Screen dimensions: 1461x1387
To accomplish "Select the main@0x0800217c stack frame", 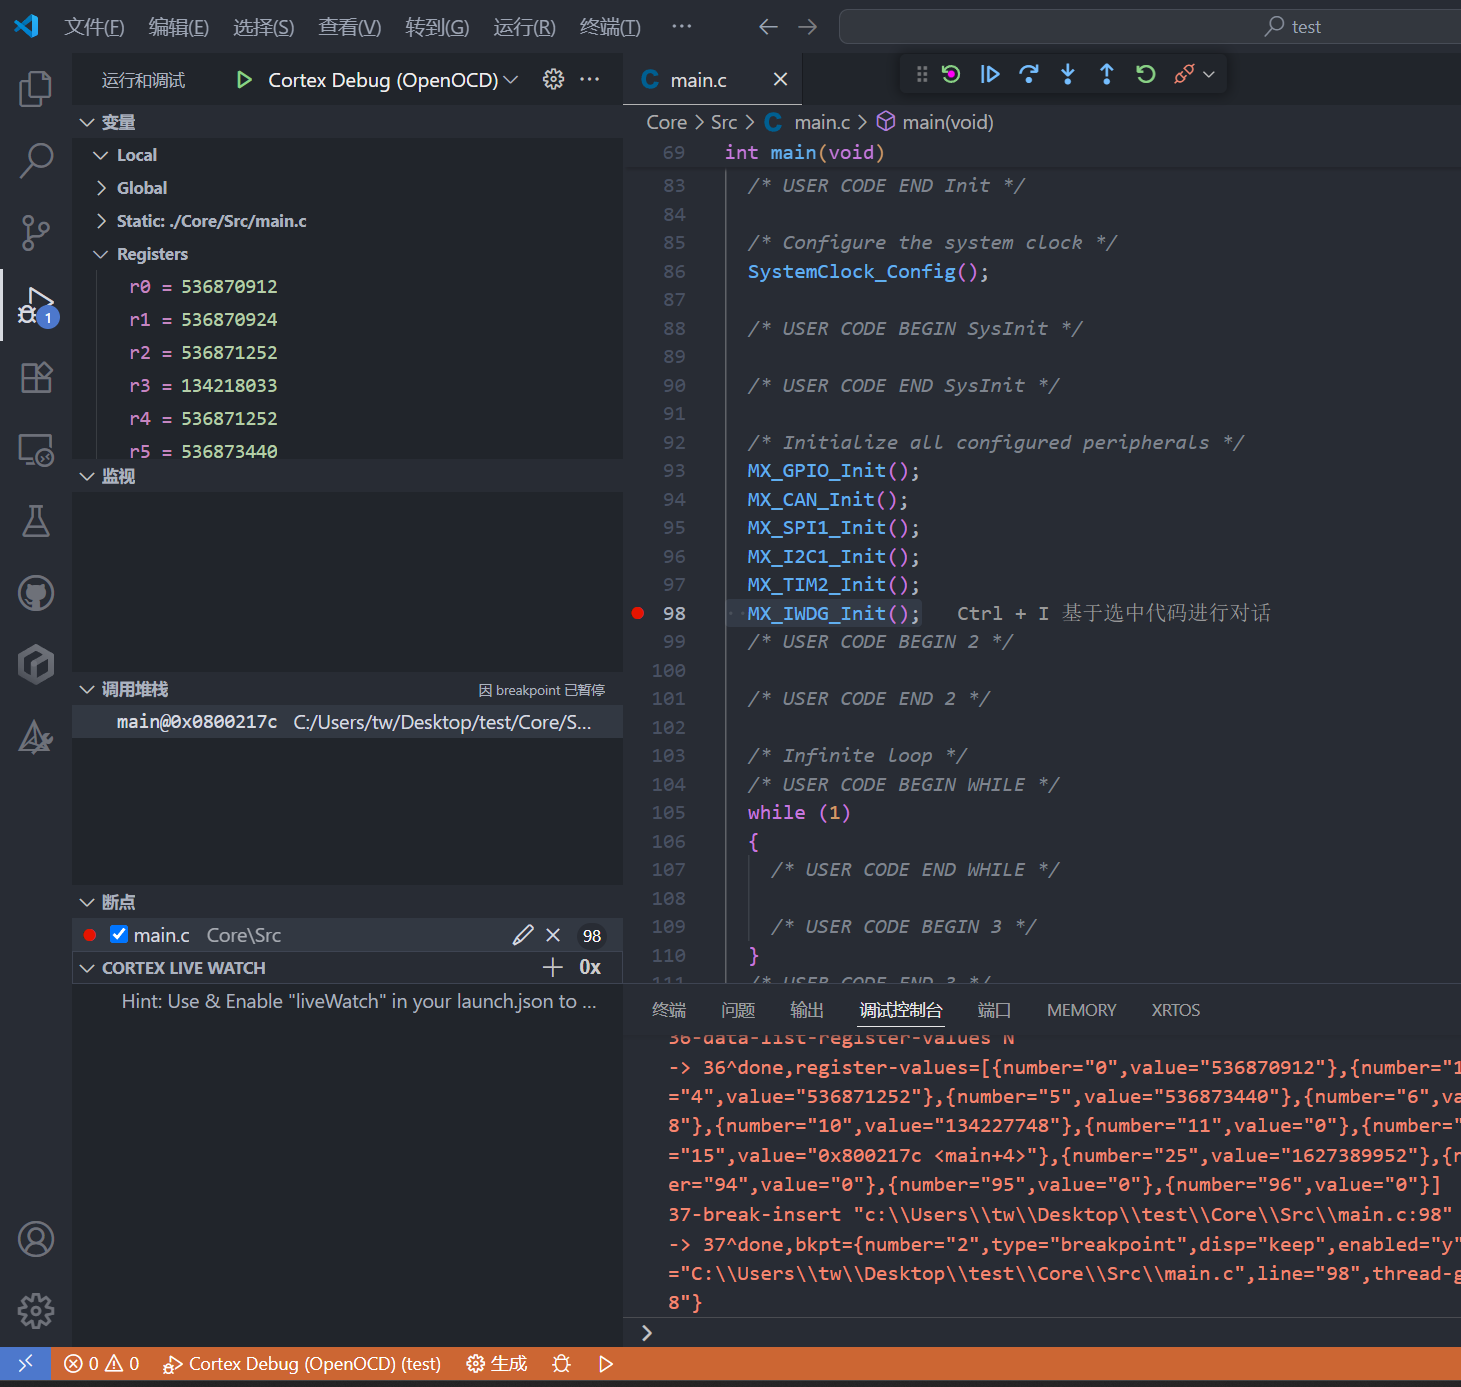I will coord(347,722).
